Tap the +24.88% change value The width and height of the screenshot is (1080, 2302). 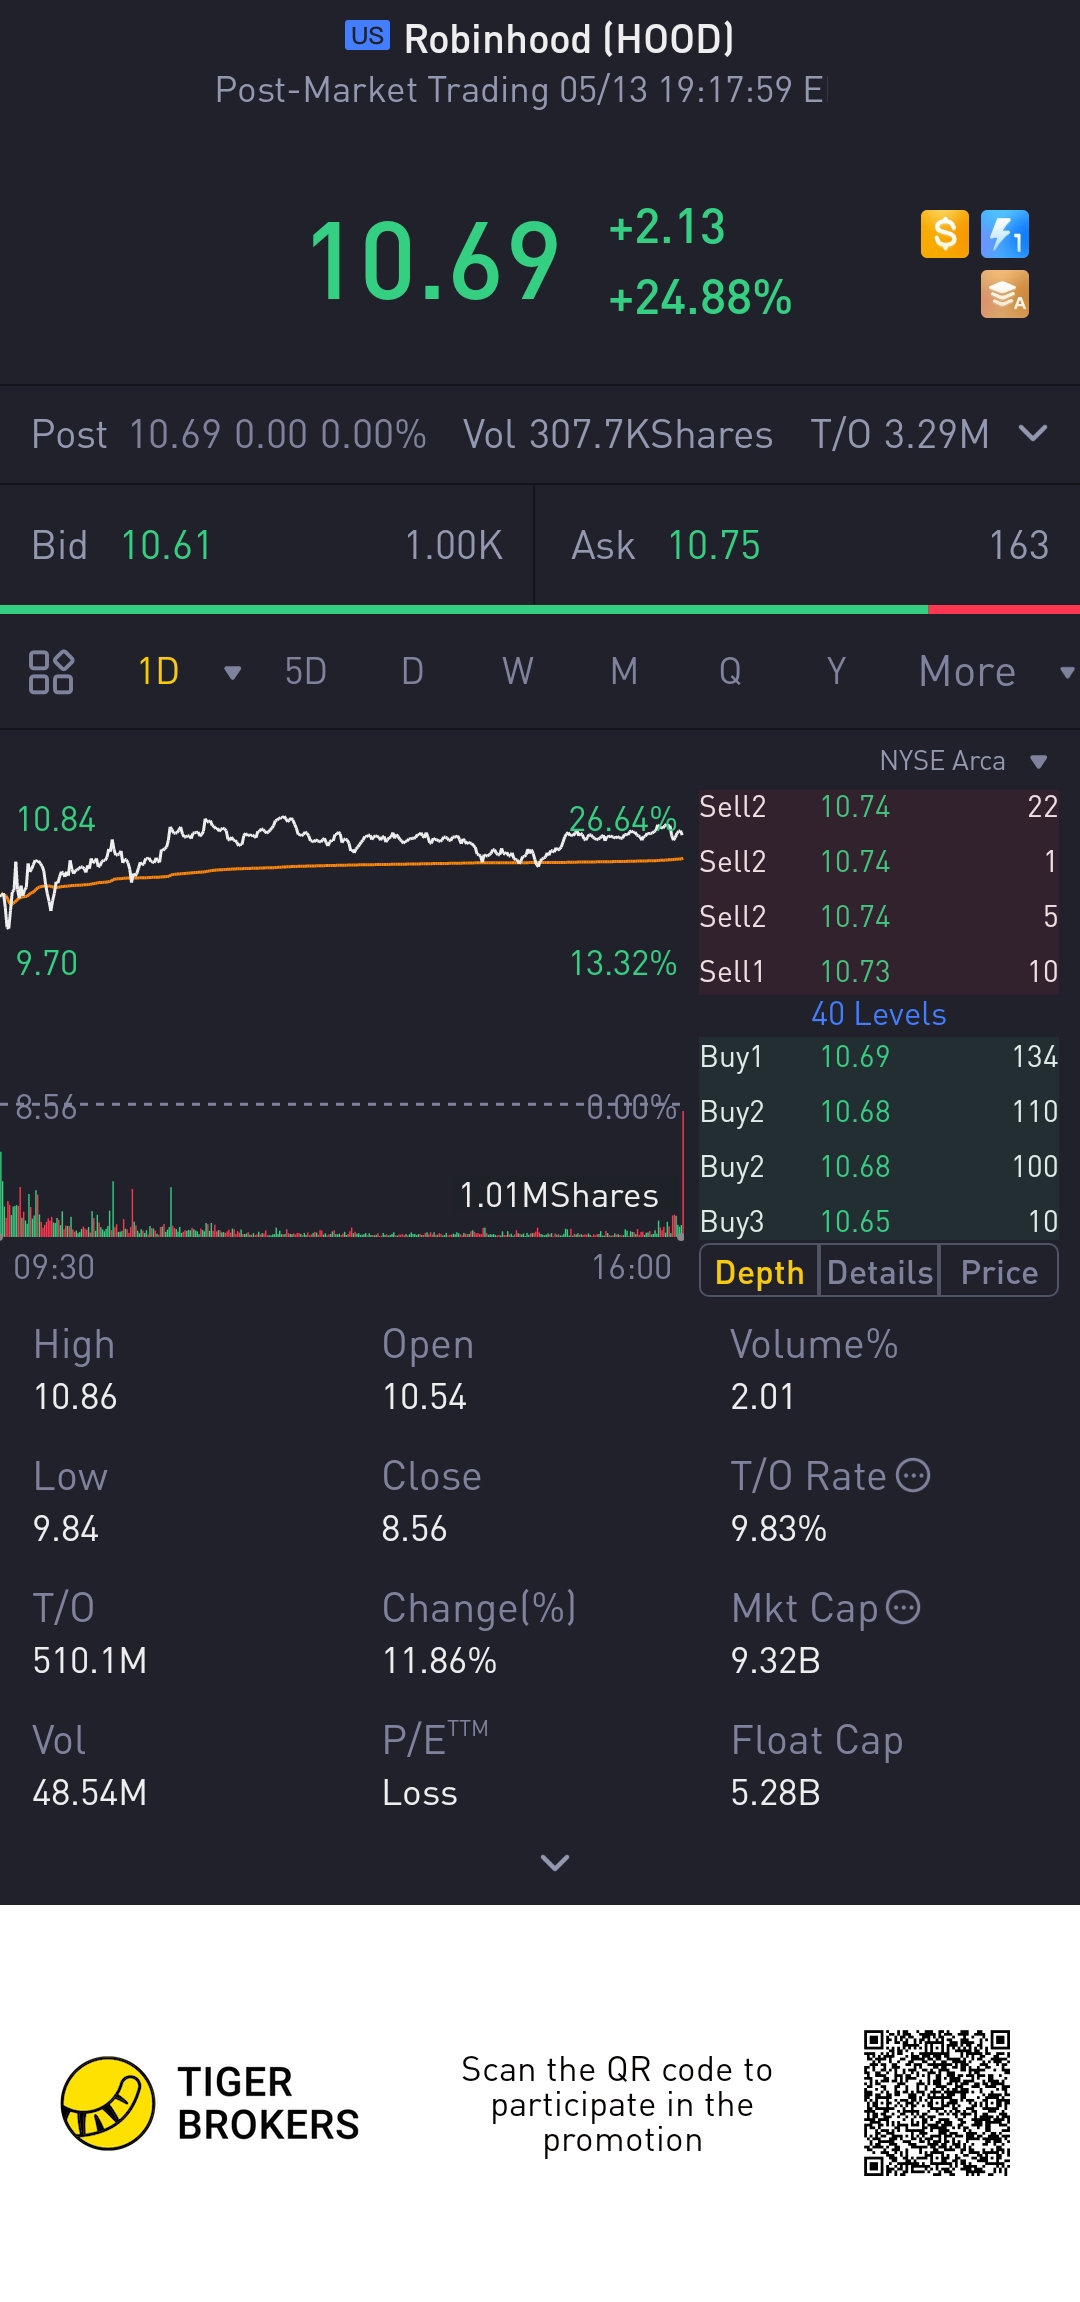pos(700,298)
